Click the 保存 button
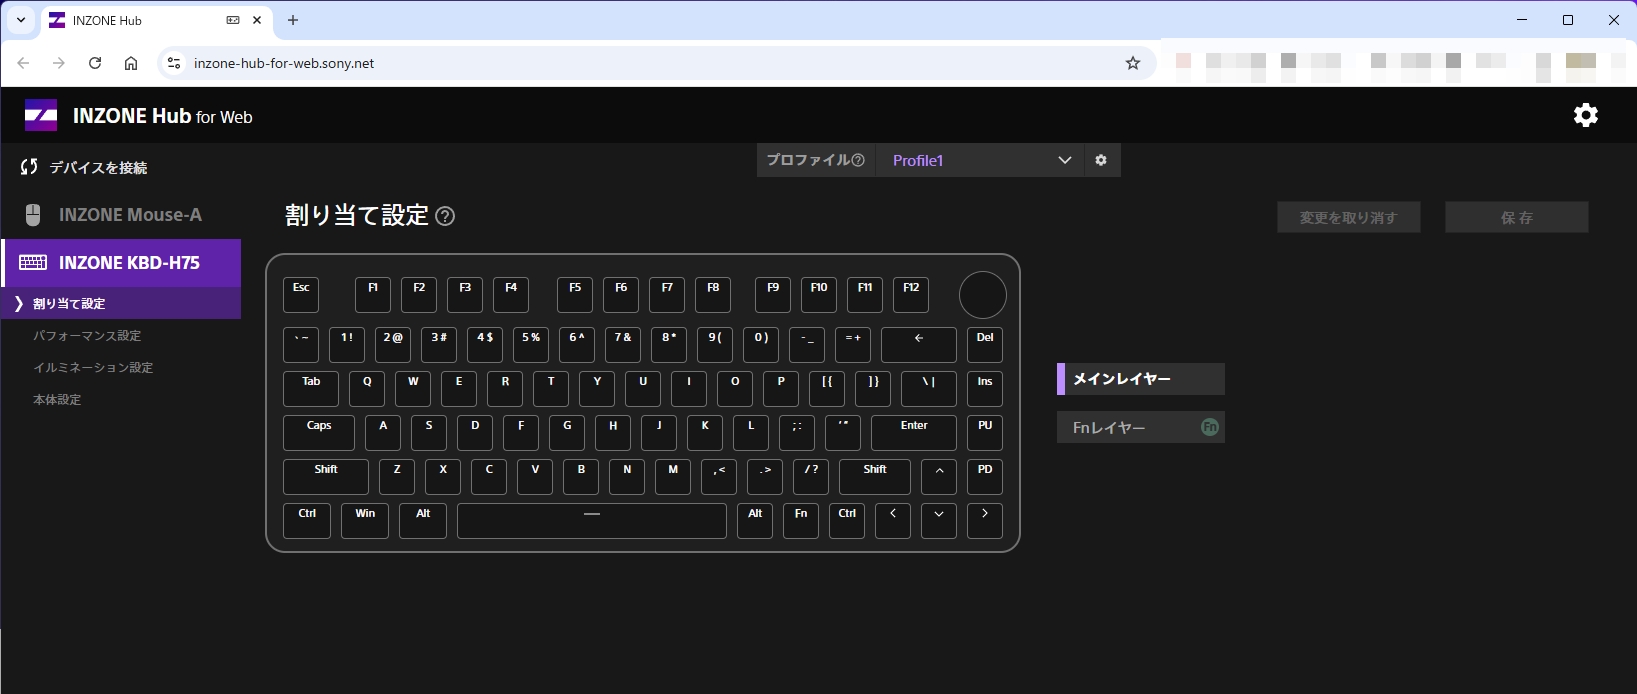The height and width of the screenshot is (694, 1637). [1517, 217]
